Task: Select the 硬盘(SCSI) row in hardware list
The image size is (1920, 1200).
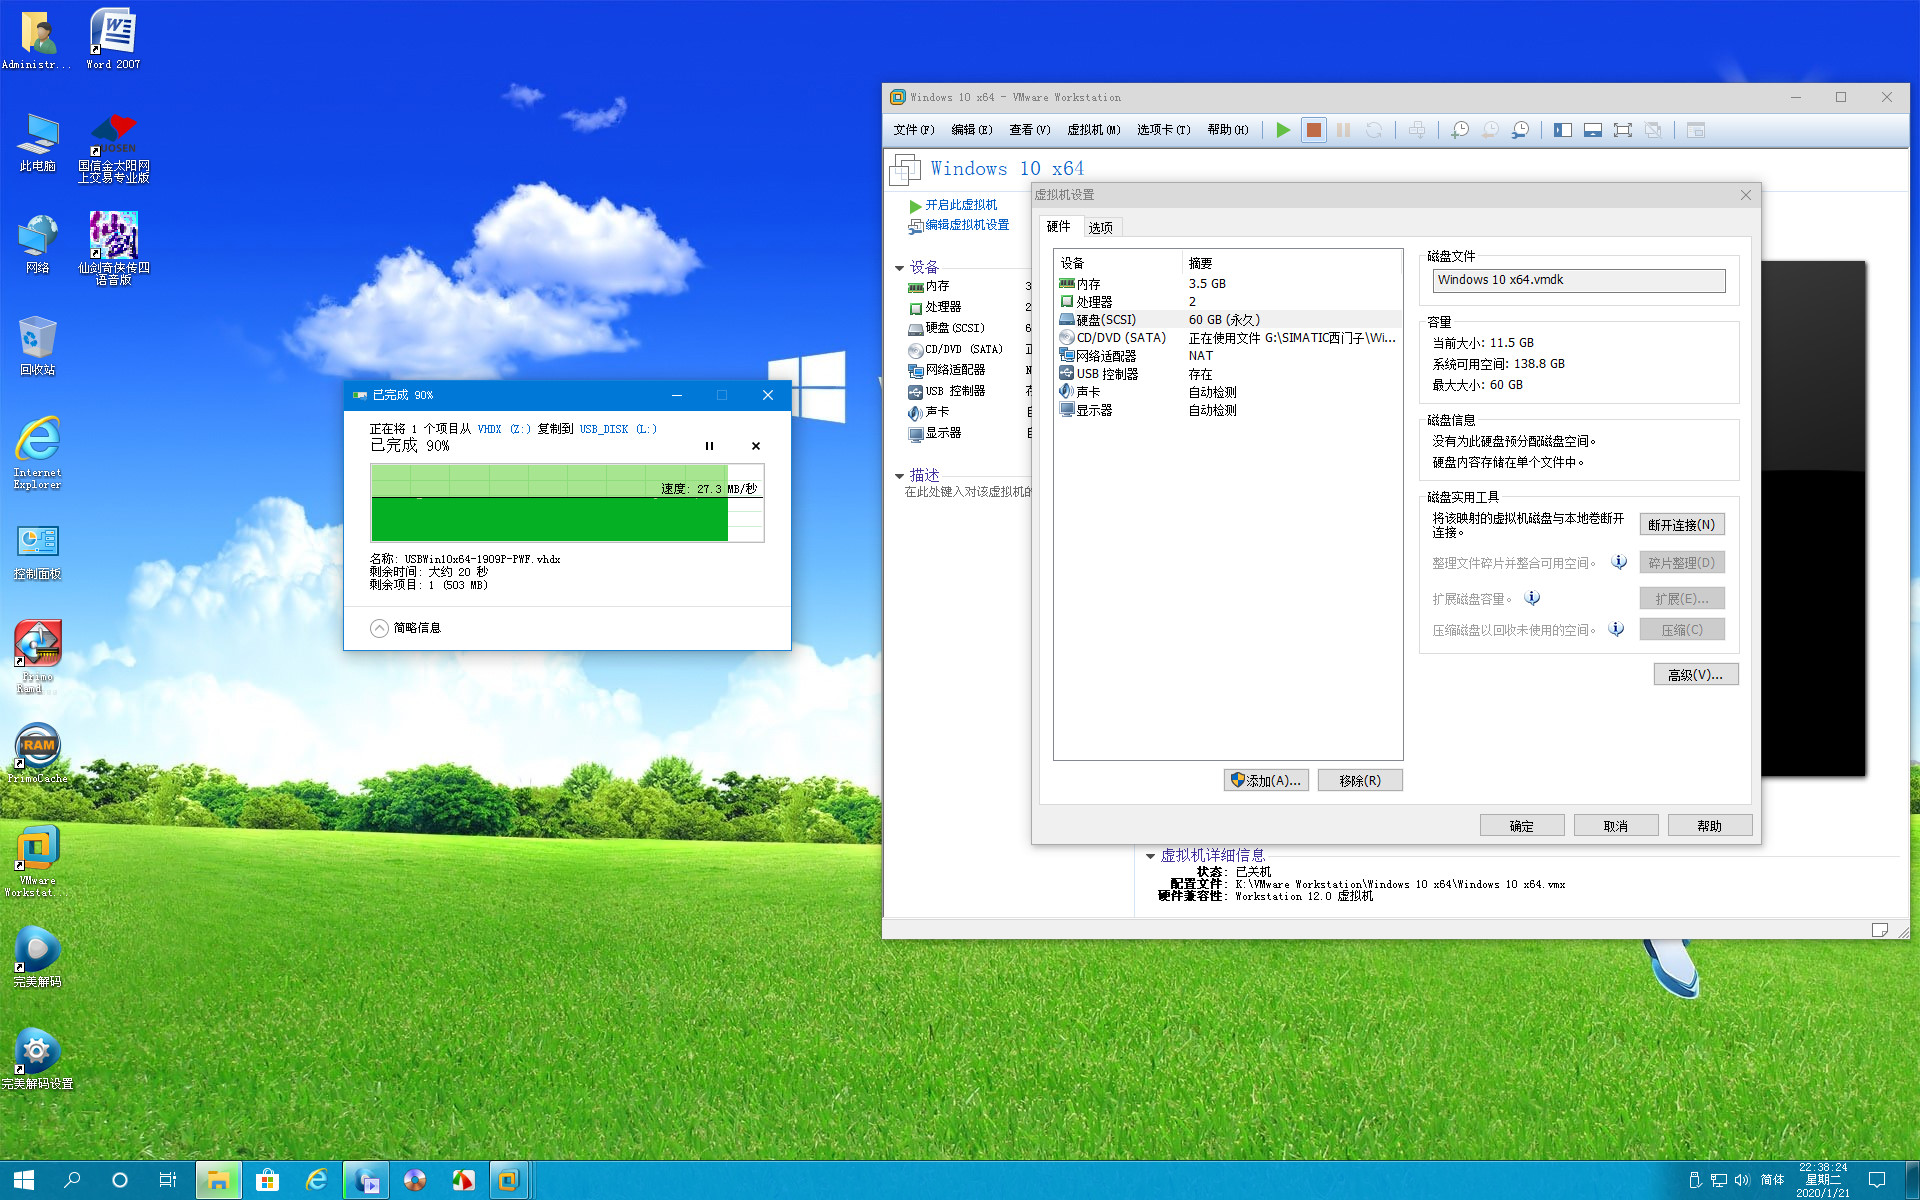Action: pyautogui.click(x=1228, y=320)
